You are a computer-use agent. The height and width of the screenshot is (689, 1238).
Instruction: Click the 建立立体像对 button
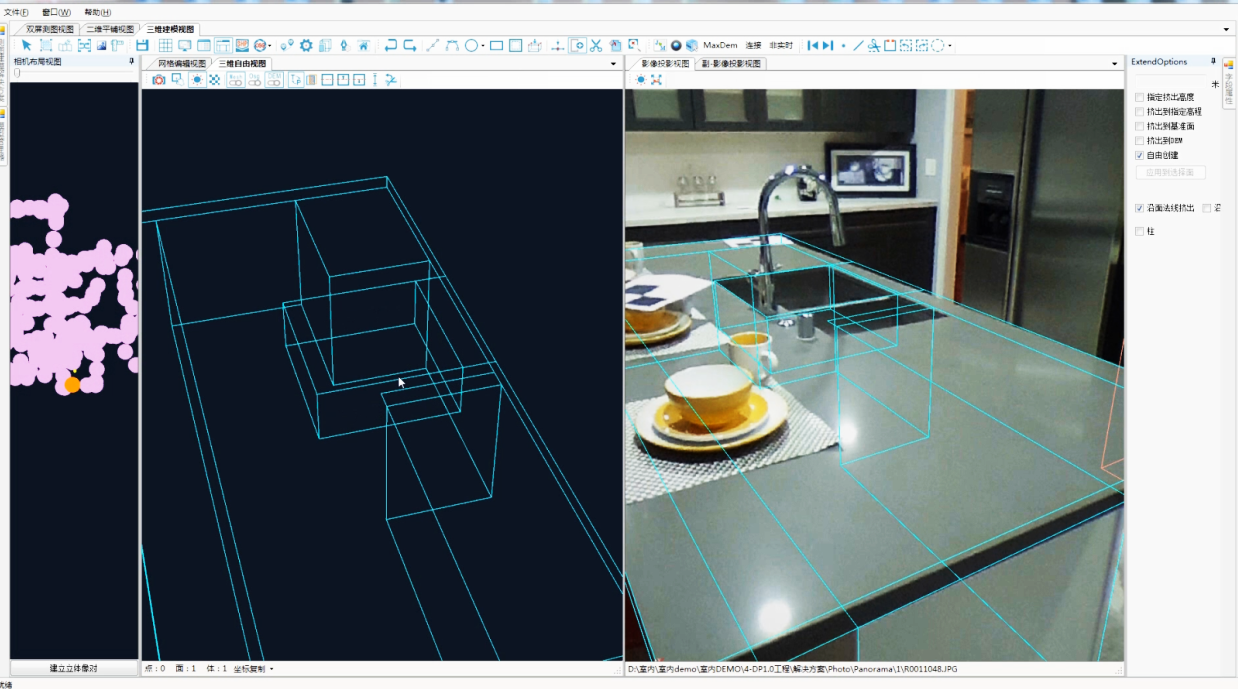(x=74, y=668)
